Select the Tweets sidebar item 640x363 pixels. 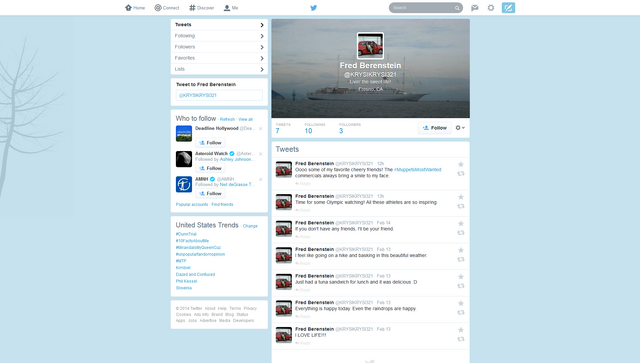point(219,24)
